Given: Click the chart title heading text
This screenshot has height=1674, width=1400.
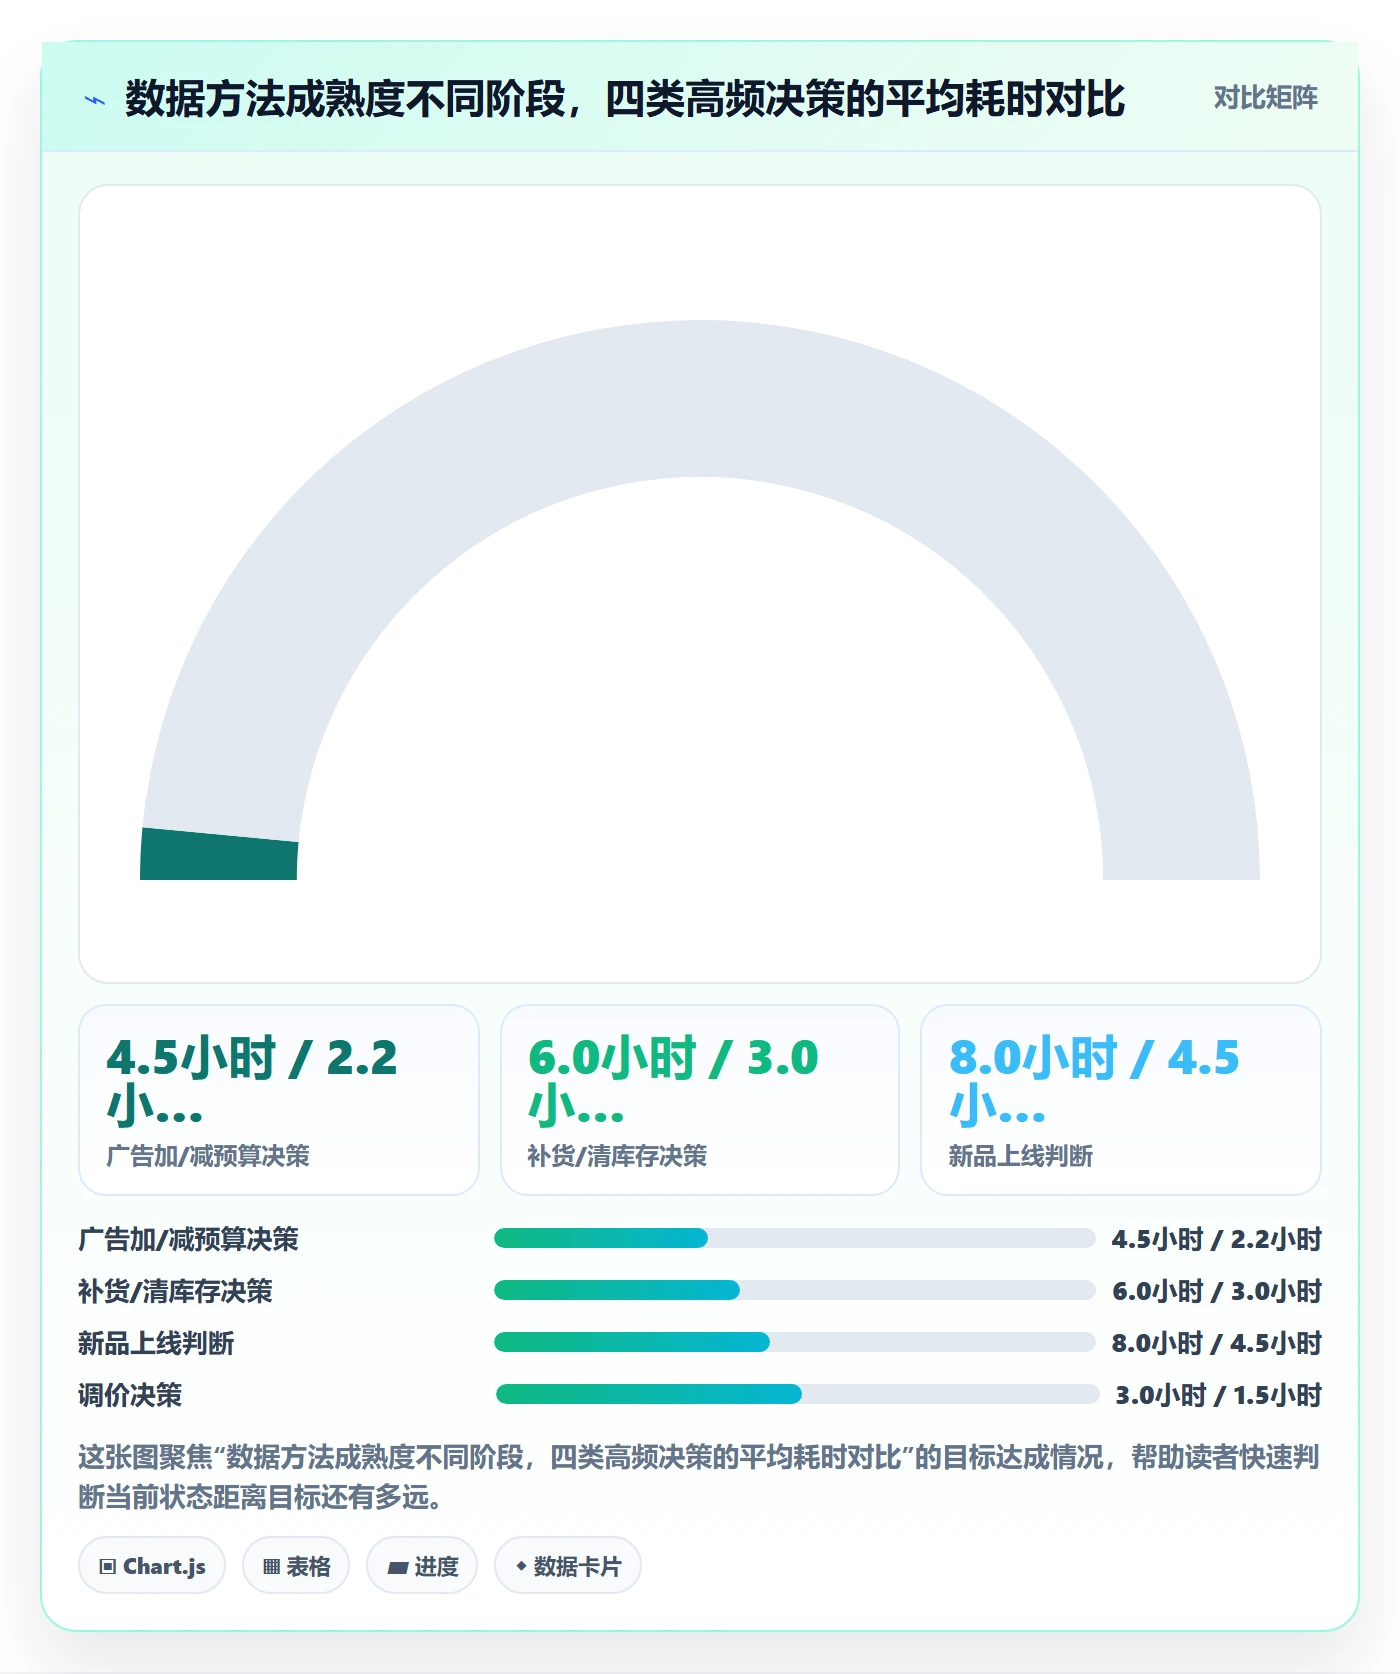Looking at the screenshot, I should pos(625,99).
